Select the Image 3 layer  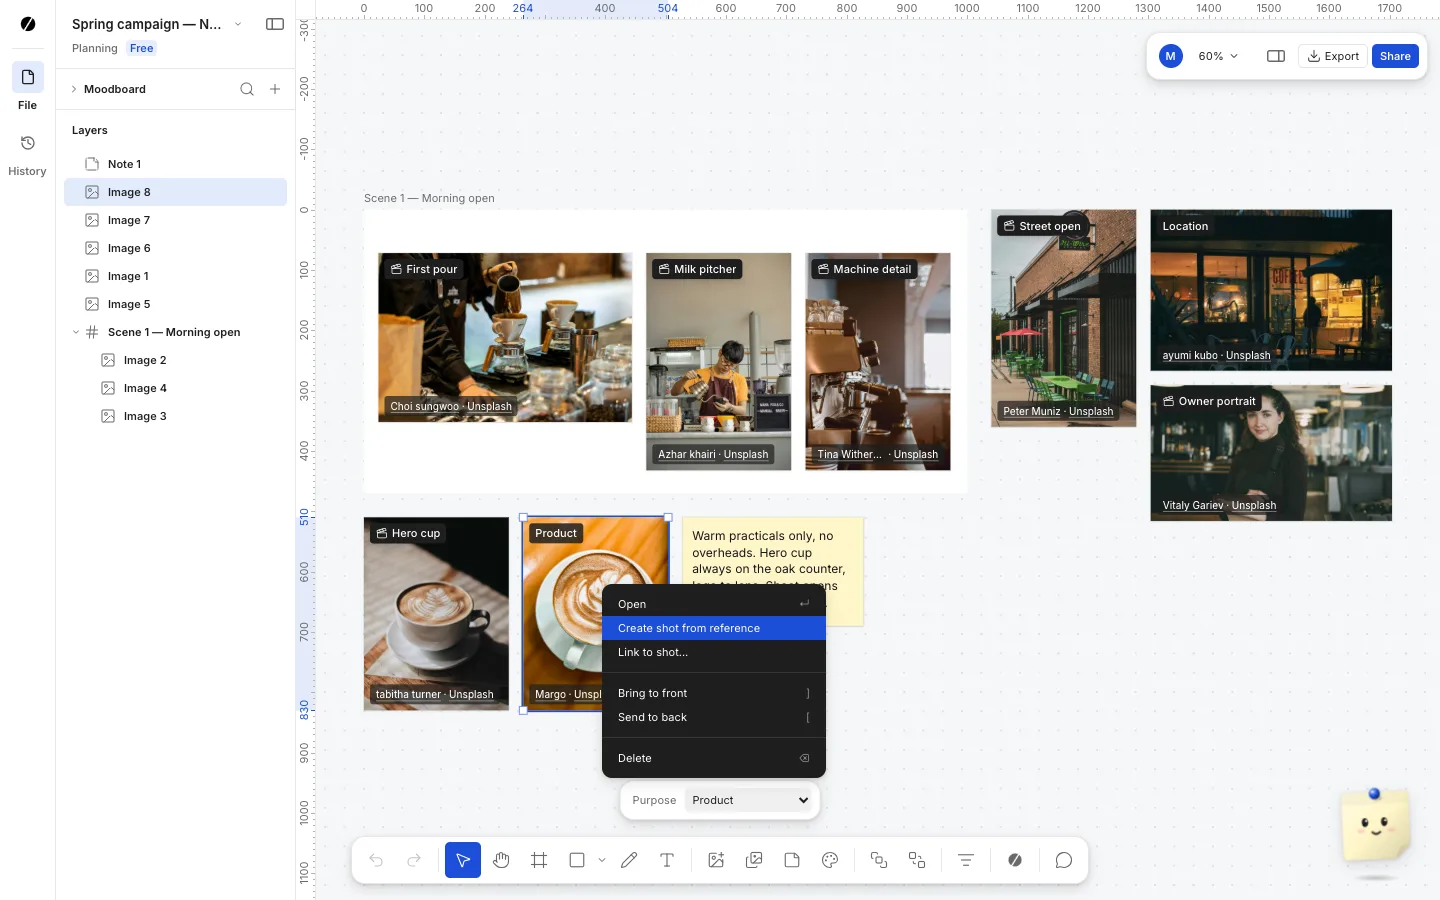175,416
